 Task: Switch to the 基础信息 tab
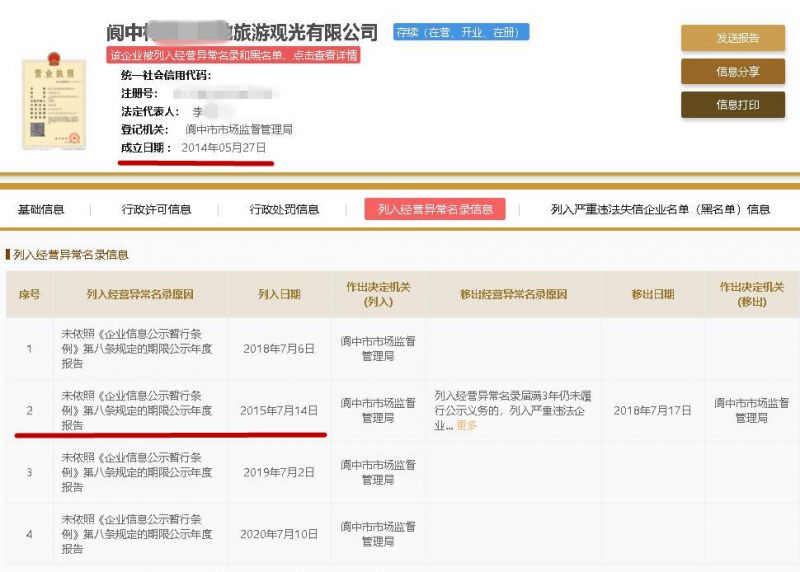tap(41, 209)
